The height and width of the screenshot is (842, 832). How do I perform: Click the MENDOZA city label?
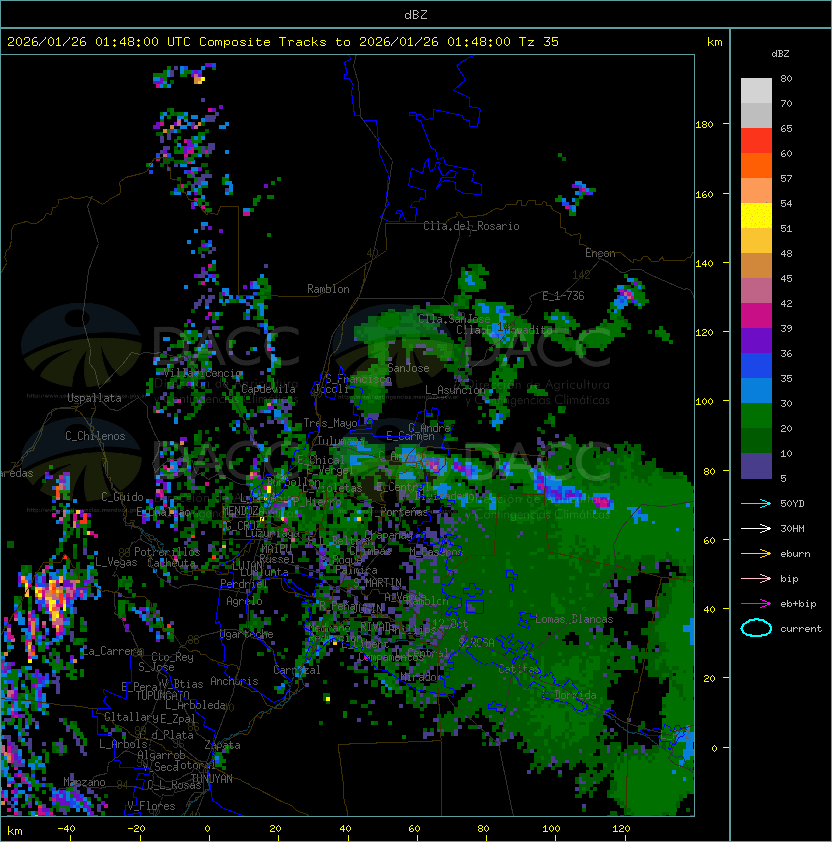pos(243,510)
